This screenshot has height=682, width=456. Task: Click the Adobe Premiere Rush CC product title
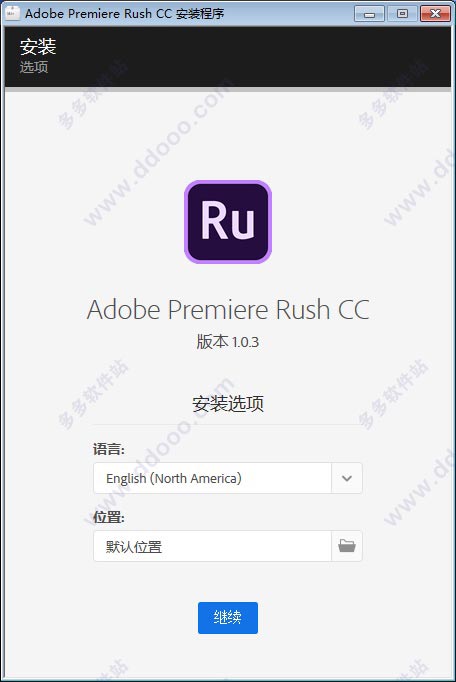click(x=228, y=309)
